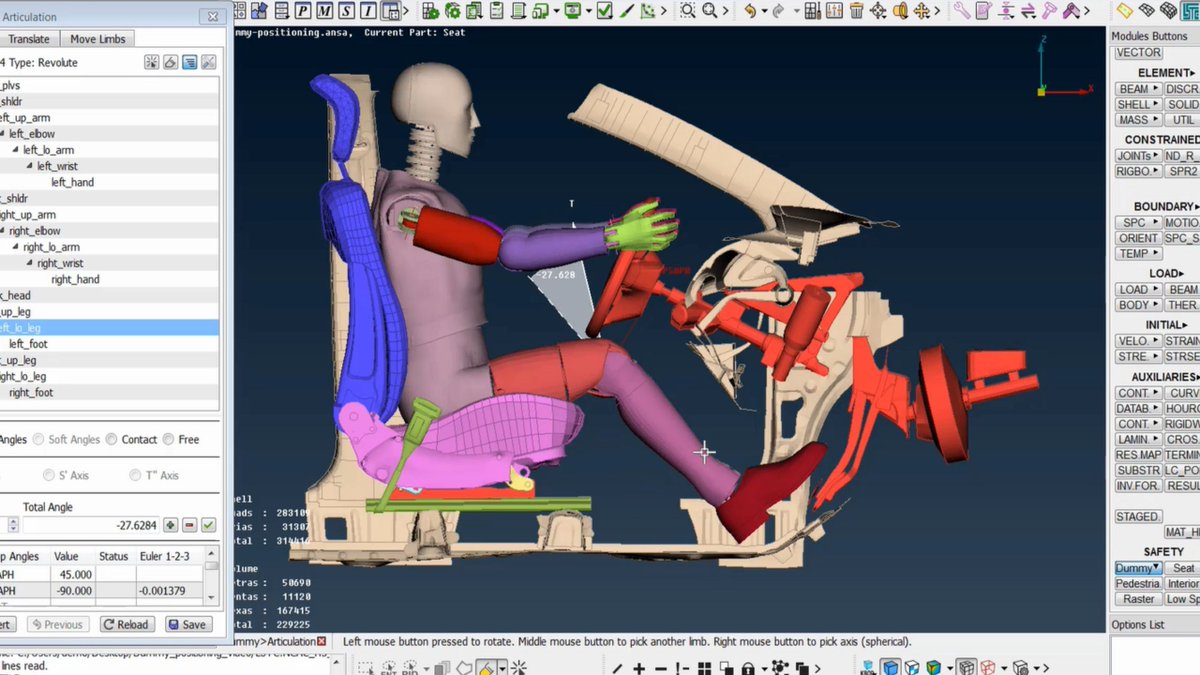
Task: Collapse the left_lo_arm tree node
Action: [16, 150]
